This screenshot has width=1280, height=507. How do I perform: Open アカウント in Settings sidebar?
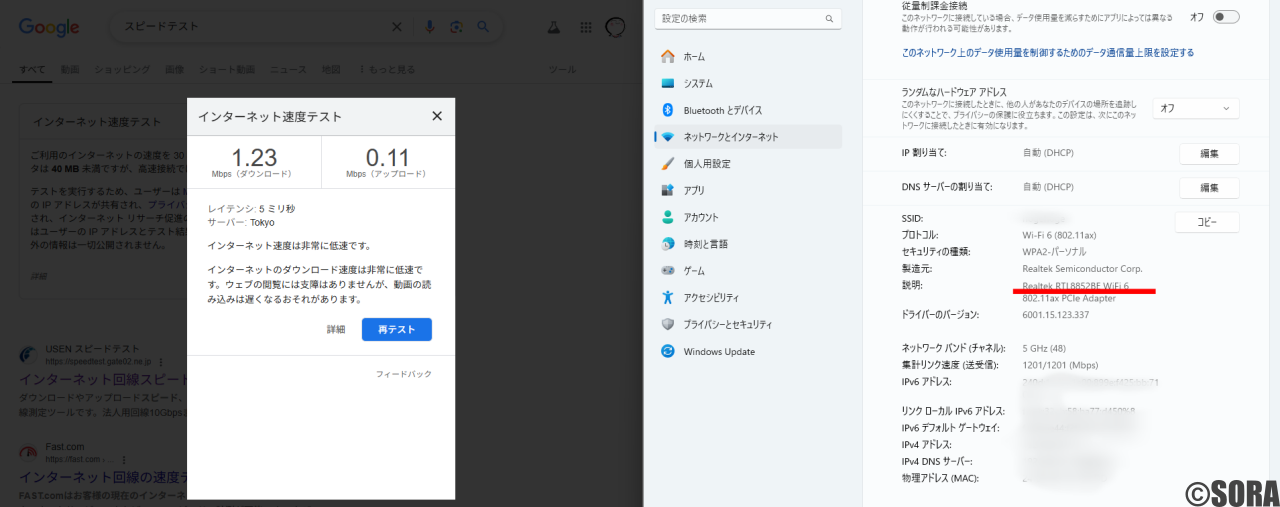pos(748,217)
